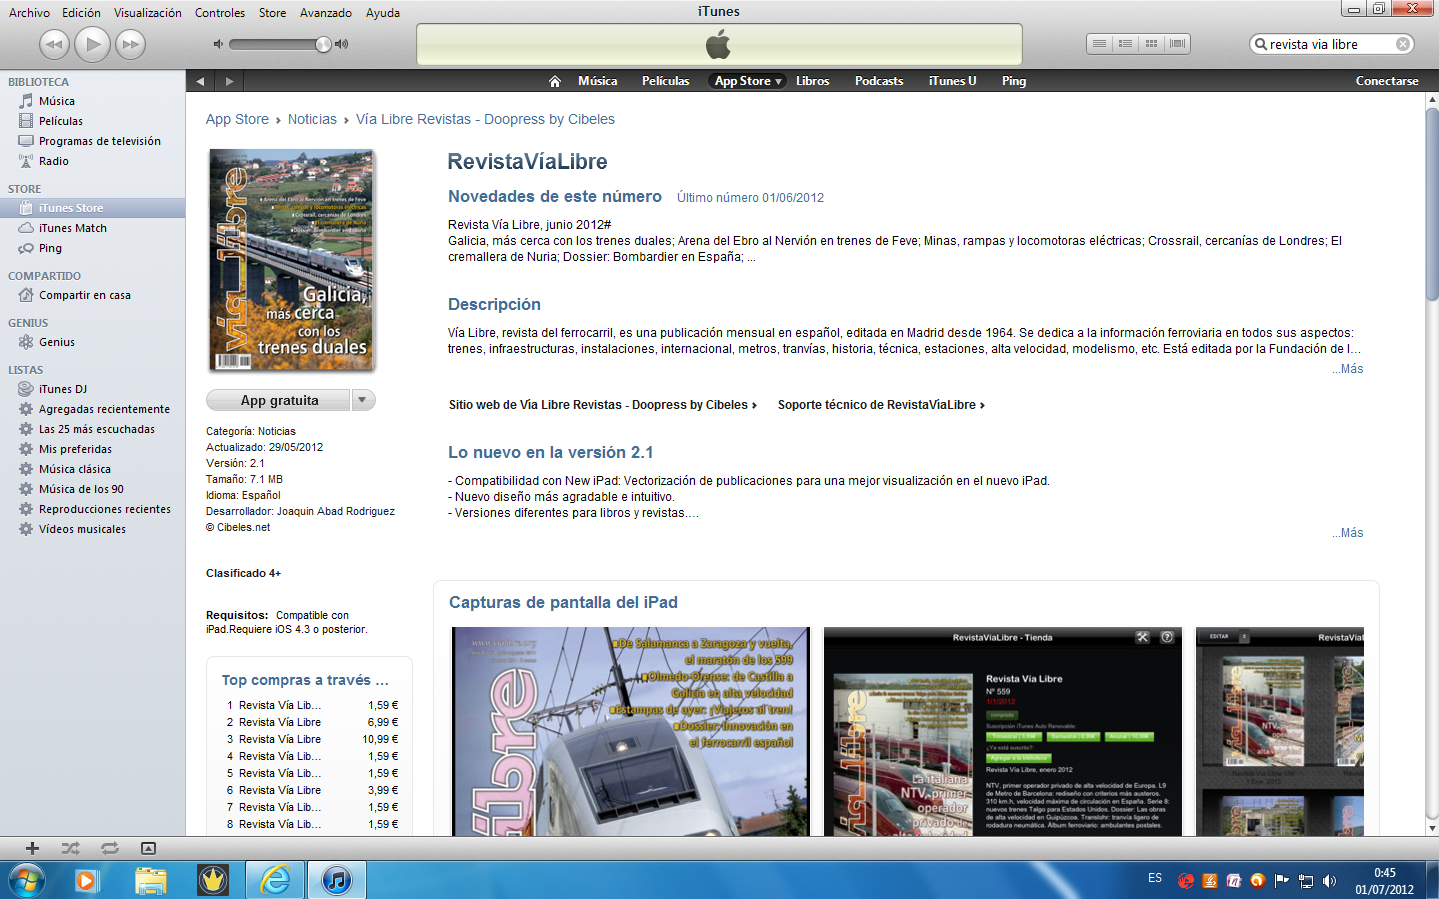Screen dimensions: 1439x899
Task: Switch to album list view icon
Action: [1125, 44]
